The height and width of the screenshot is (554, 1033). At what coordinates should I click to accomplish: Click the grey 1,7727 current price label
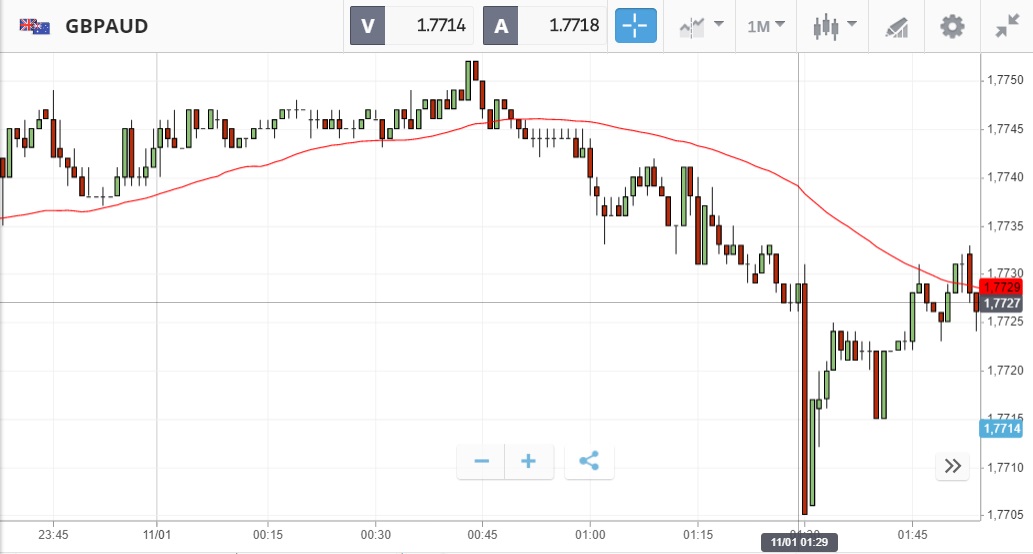(1001, 303)
